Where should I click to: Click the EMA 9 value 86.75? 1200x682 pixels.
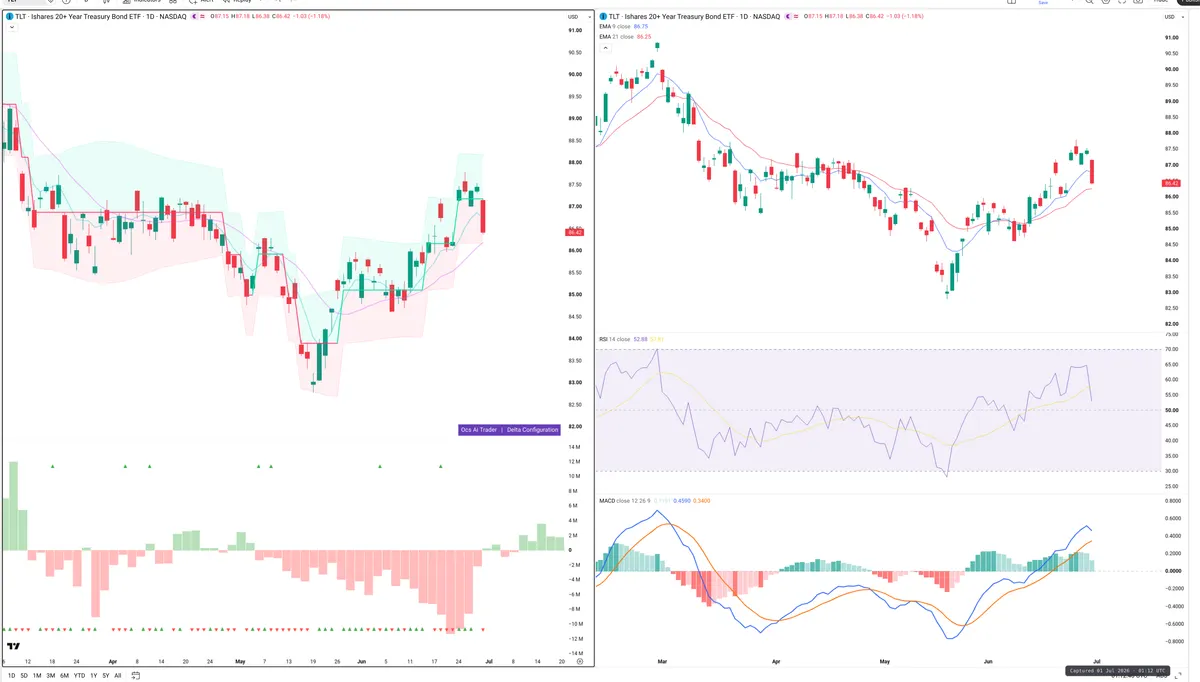pyautogui.click(x=642, y=27)
